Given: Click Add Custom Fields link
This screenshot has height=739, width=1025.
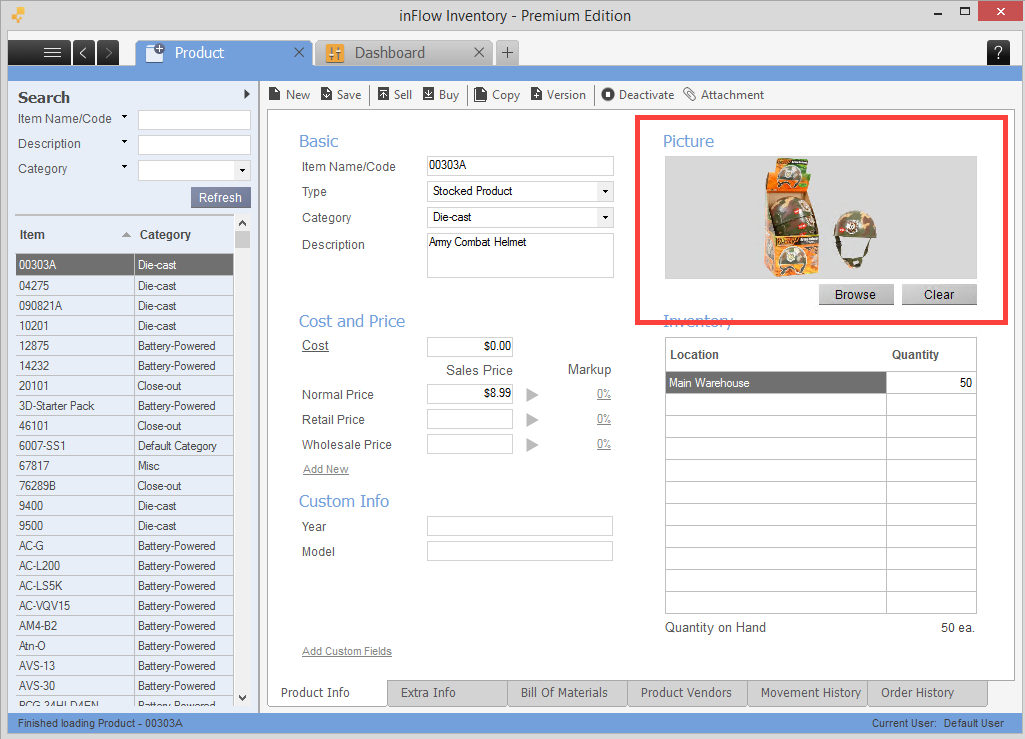Looking at the screenshot, I should [x=347, y=651].
